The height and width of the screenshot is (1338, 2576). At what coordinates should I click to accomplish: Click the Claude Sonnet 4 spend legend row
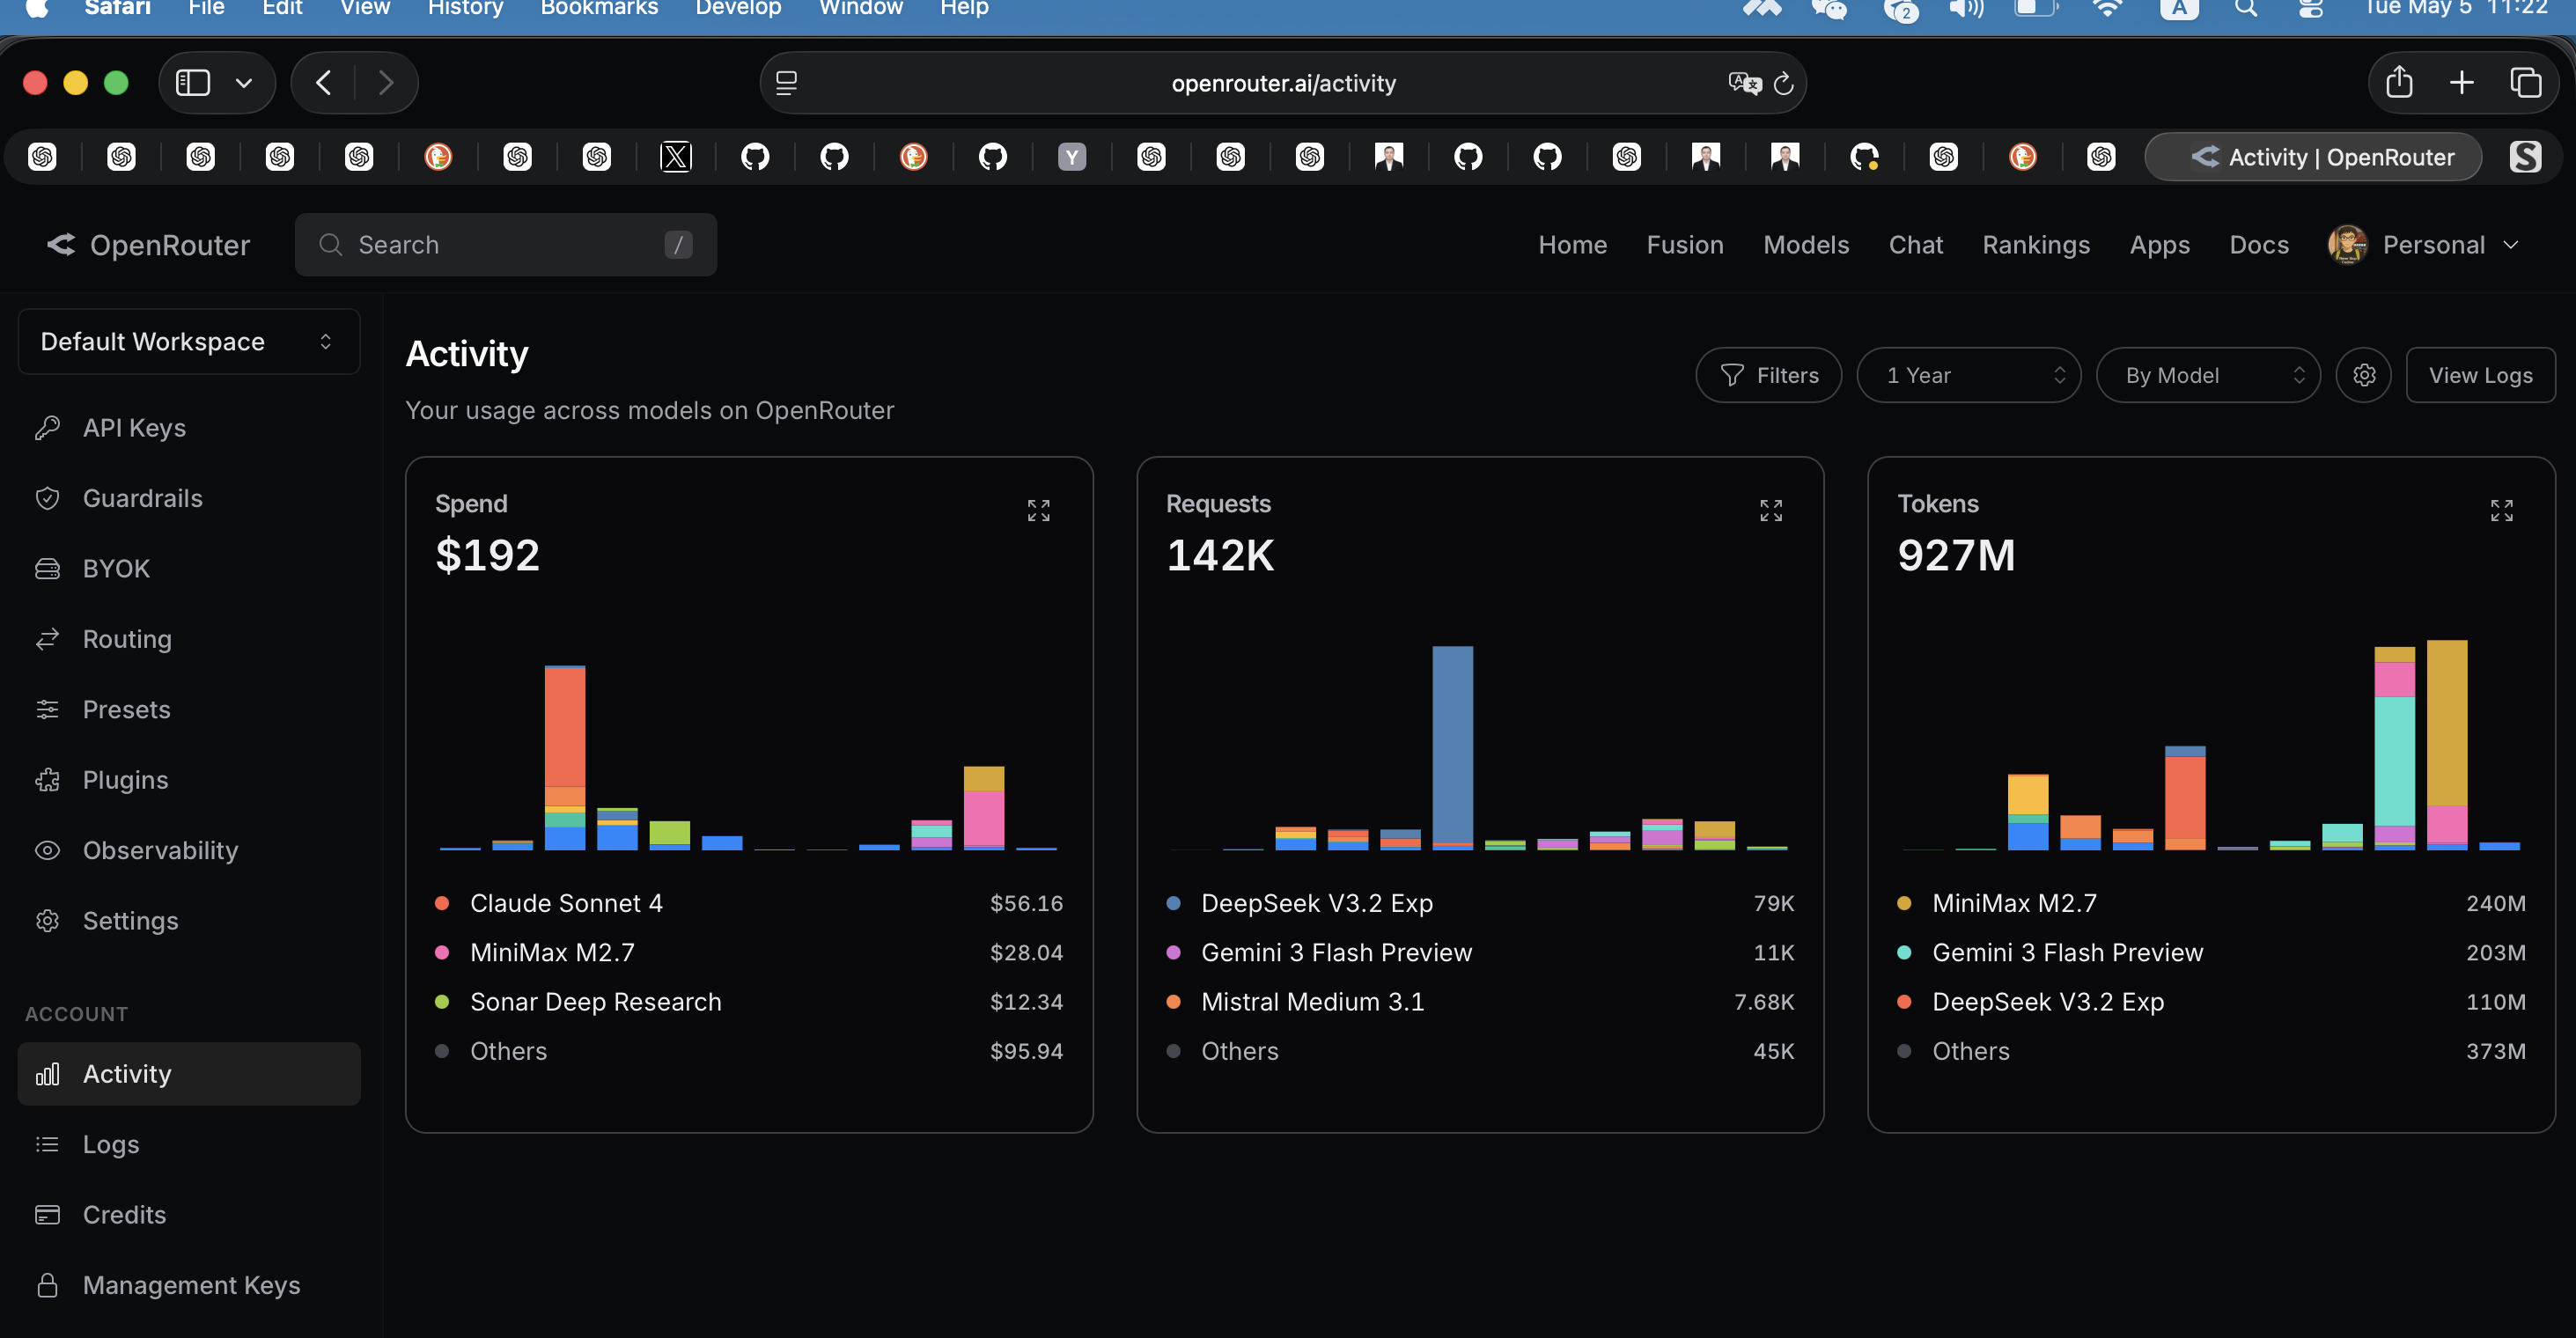(749, 904)
